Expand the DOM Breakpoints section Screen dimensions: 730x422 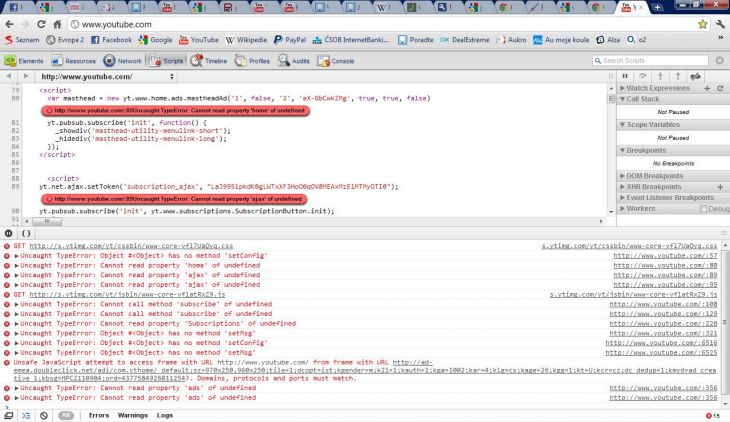pos(622,176)
